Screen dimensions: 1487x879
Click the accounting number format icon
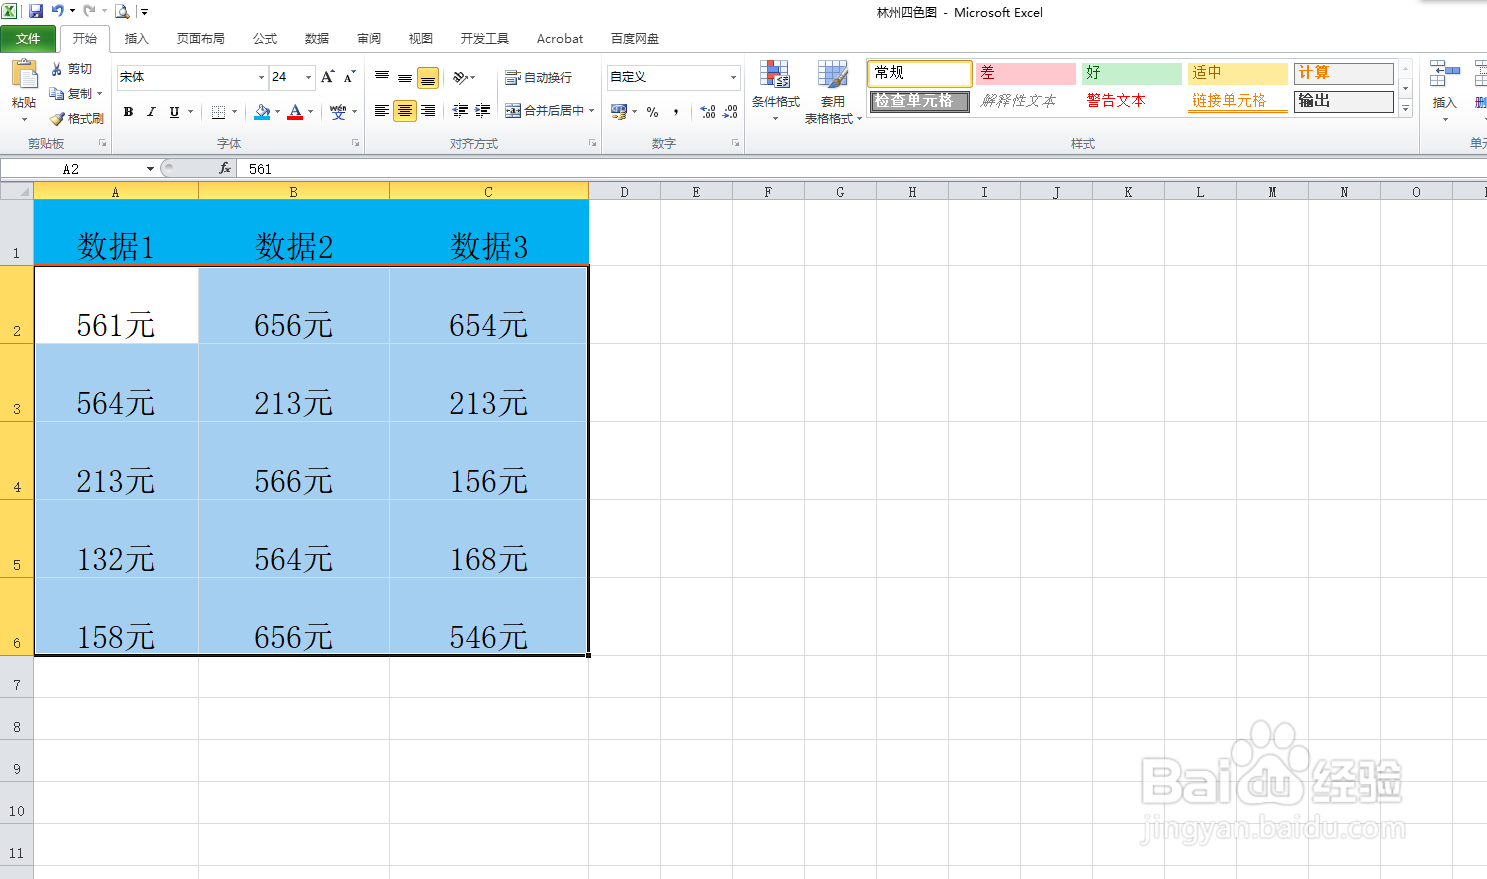tap(619, 111)
